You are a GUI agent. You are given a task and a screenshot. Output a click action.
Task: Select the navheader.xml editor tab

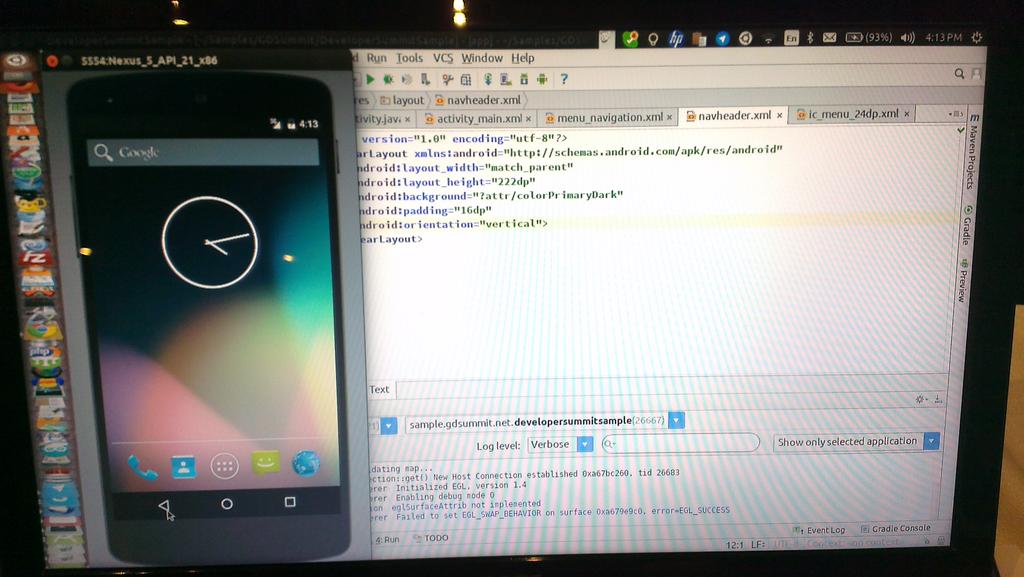(734, 116)
